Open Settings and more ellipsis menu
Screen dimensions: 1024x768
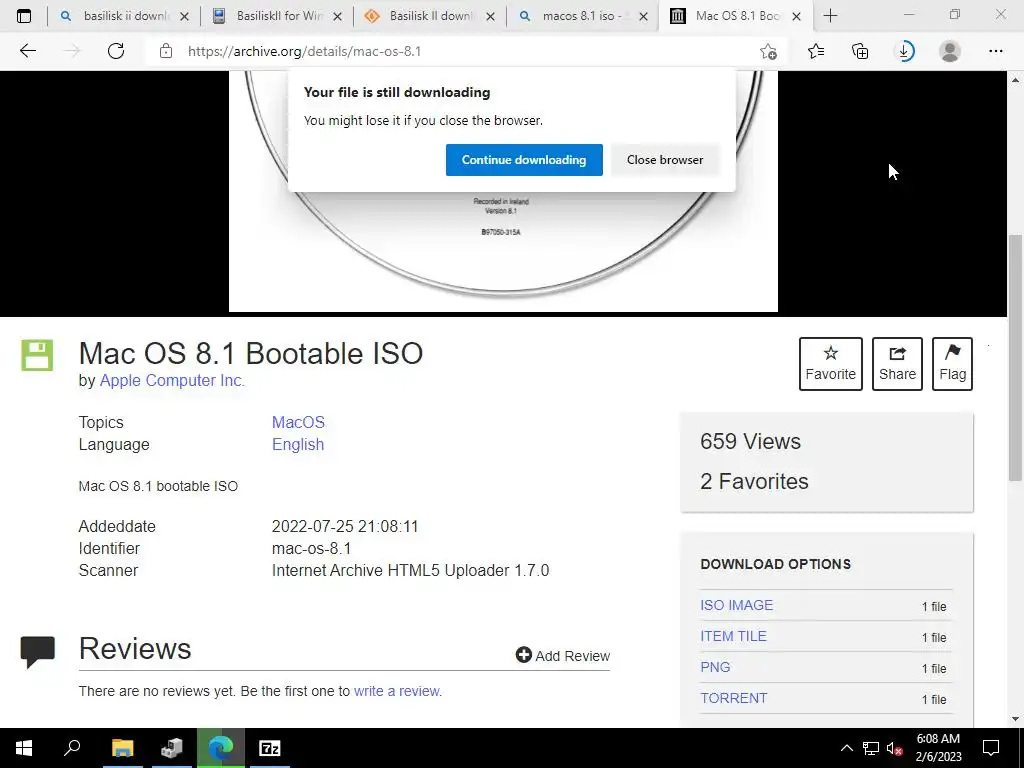pos(995,51)
